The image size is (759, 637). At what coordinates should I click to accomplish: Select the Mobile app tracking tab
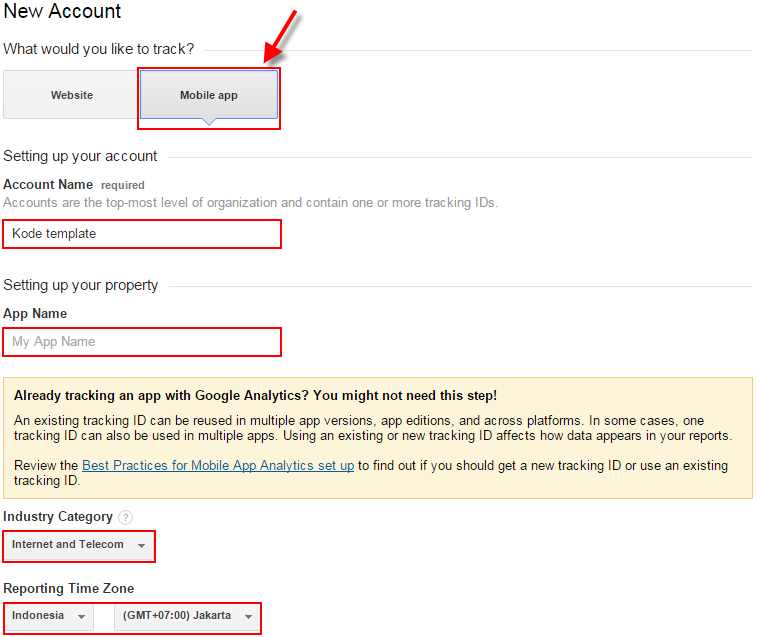(x=209, y=95)
